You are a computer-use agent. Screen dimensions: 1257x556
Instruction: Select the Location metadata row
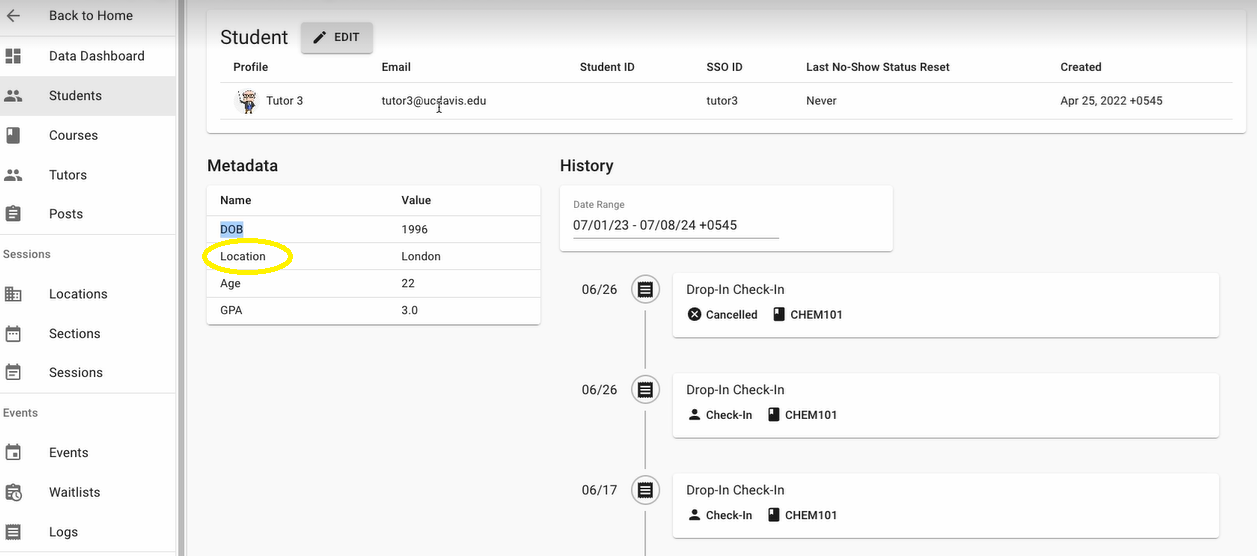point(373,256)
